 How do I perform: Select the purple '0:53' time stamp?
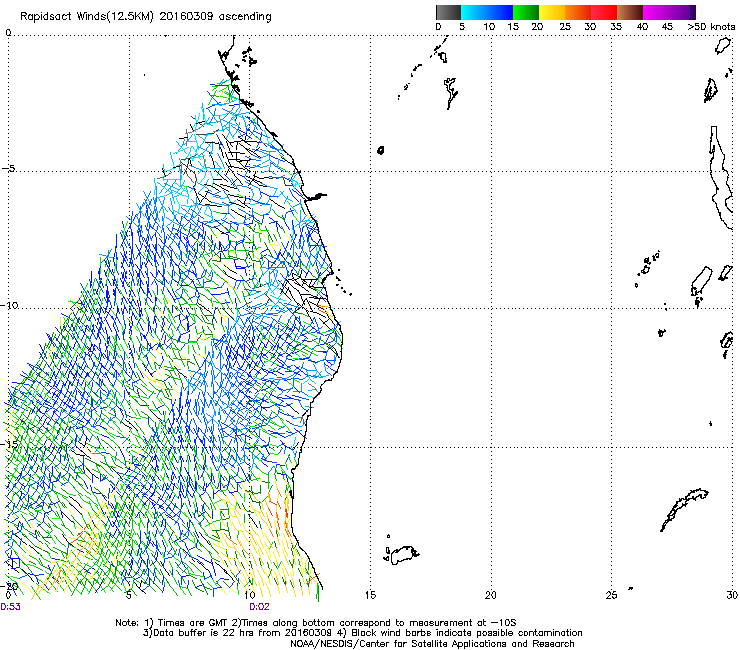(x=10, y=607)
